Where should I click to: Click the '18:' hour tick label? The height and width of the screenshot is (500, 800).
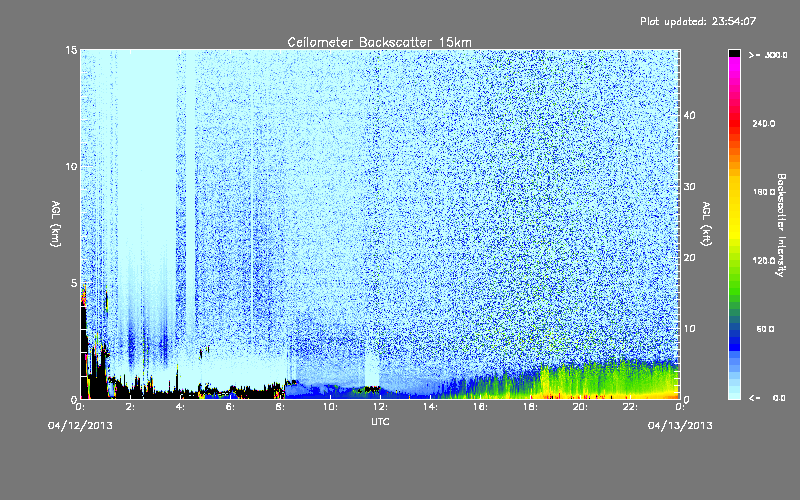[x=530, y=407]
